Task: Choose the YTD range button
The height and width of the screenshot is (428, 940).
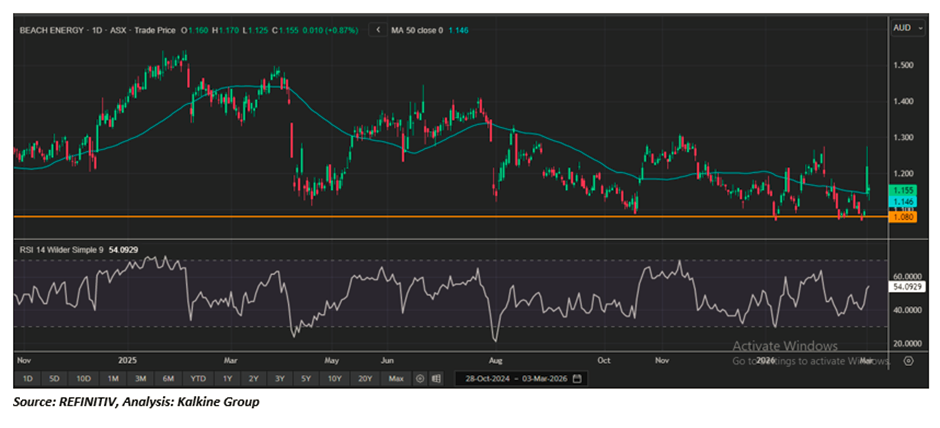Action: [199, 379]
